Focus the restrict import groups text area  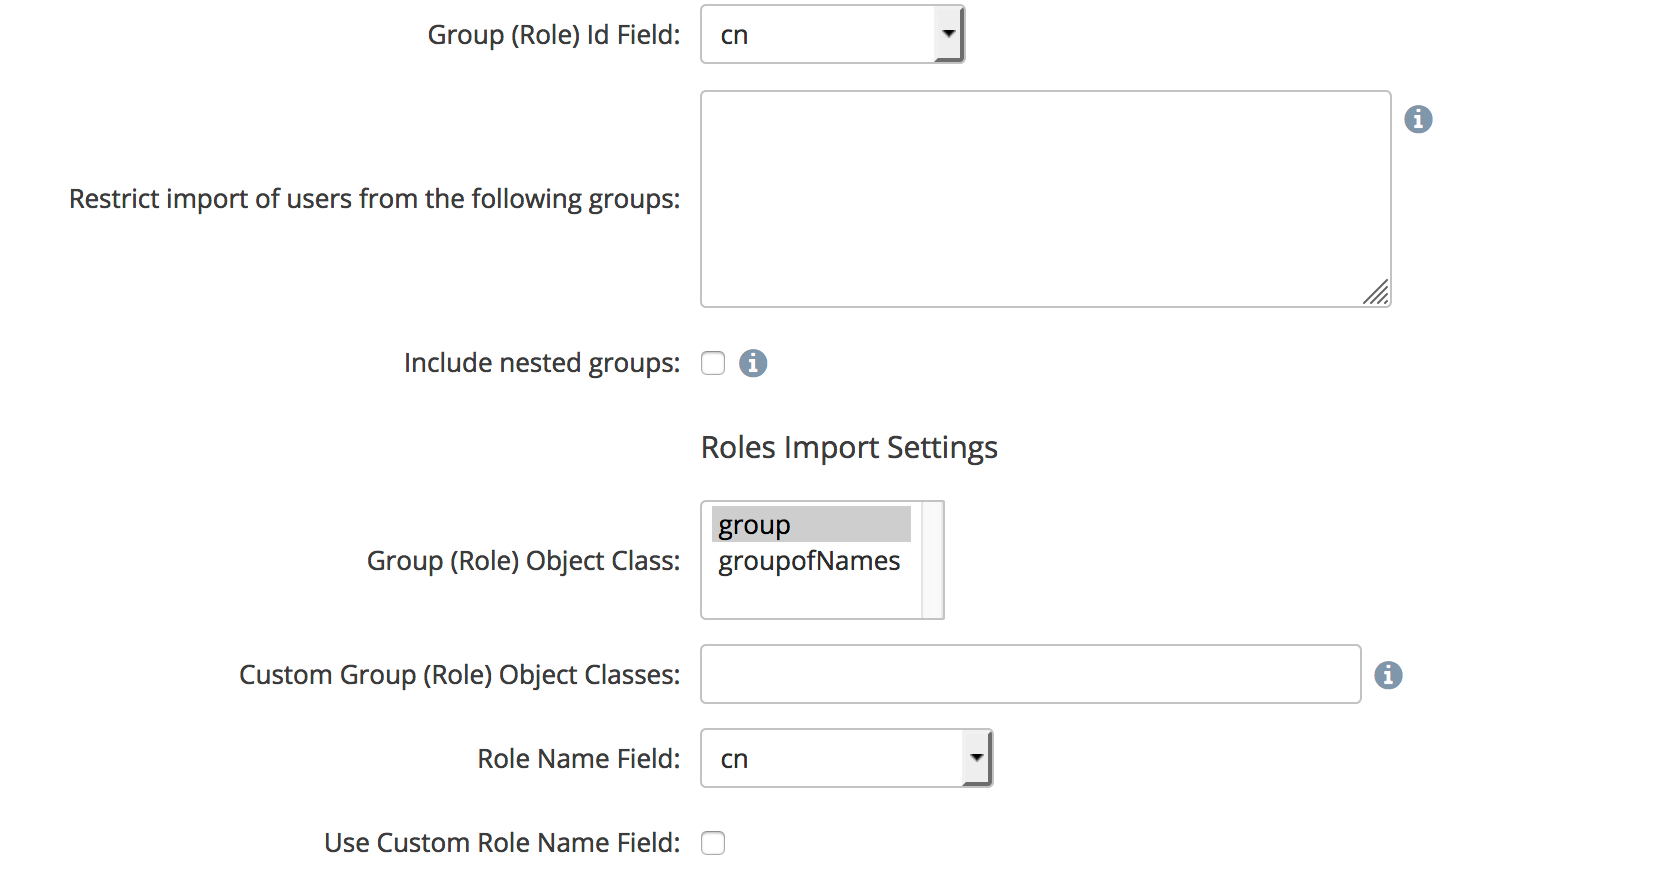[1045, 199]
